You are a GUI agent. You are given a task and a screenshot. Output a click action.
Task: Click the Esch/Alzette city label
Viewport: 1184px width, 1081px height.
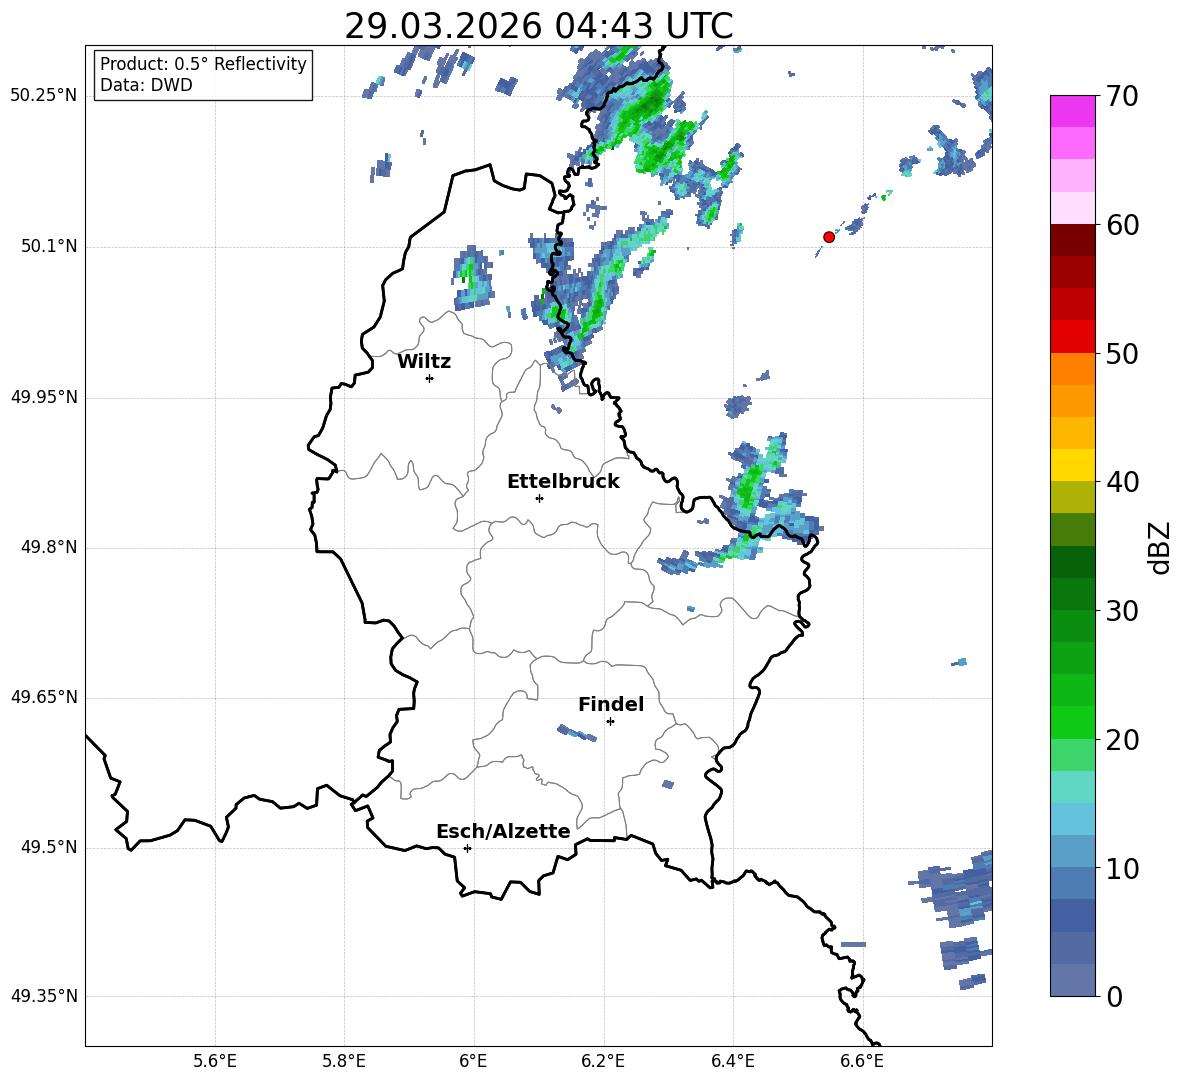503,831
